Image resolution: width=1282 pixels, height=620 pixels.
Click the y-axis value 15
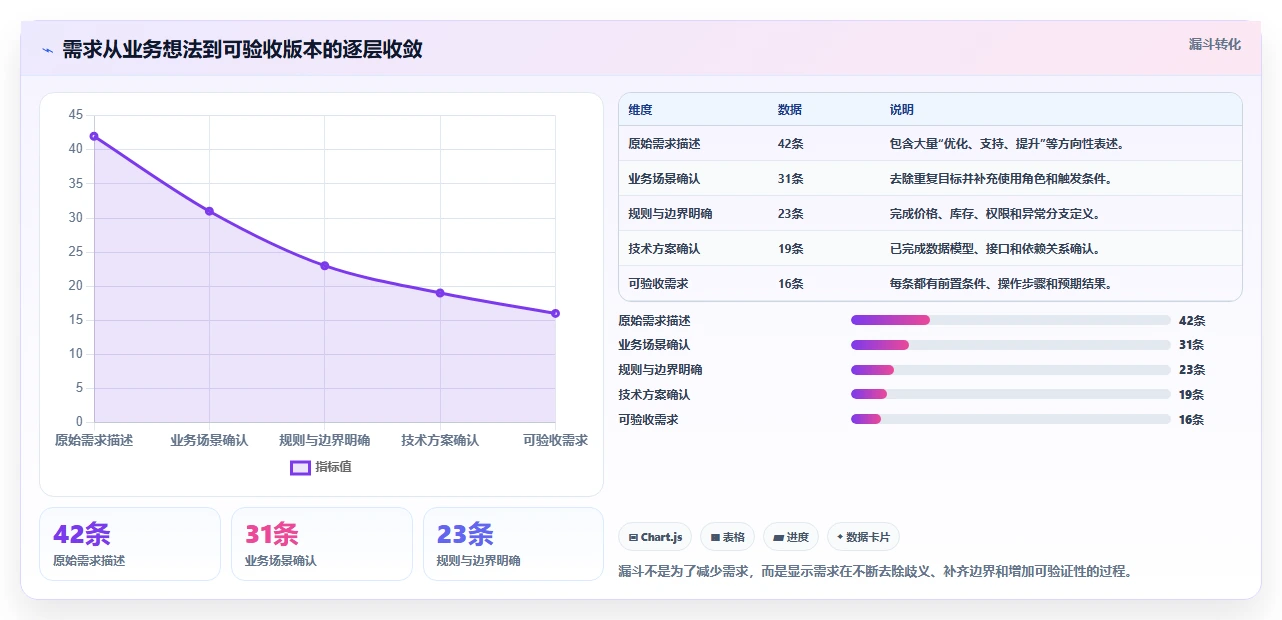point(76,320)
